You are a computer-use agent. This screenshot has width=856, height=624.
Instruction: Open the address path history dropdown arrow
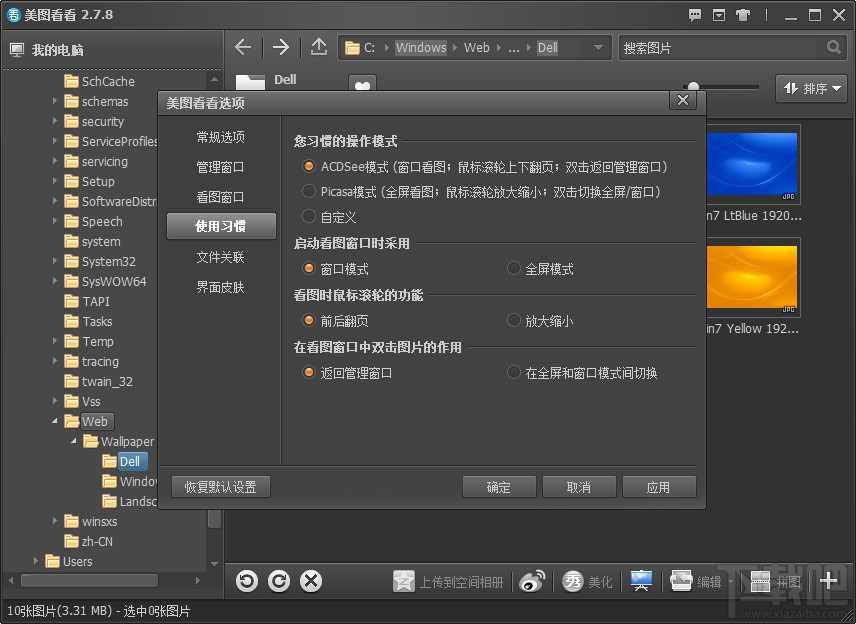(598, 47)
